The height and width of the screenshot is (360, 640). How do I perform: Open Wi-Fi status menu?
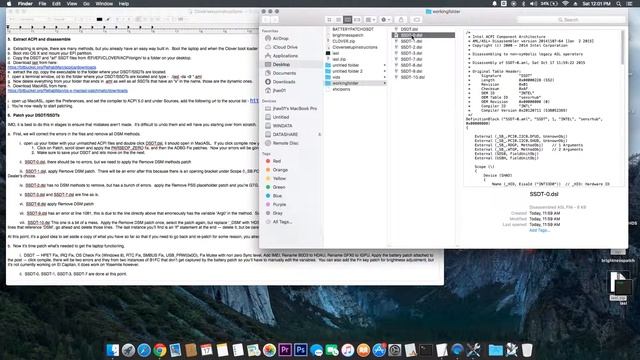[x=565, y=4]
